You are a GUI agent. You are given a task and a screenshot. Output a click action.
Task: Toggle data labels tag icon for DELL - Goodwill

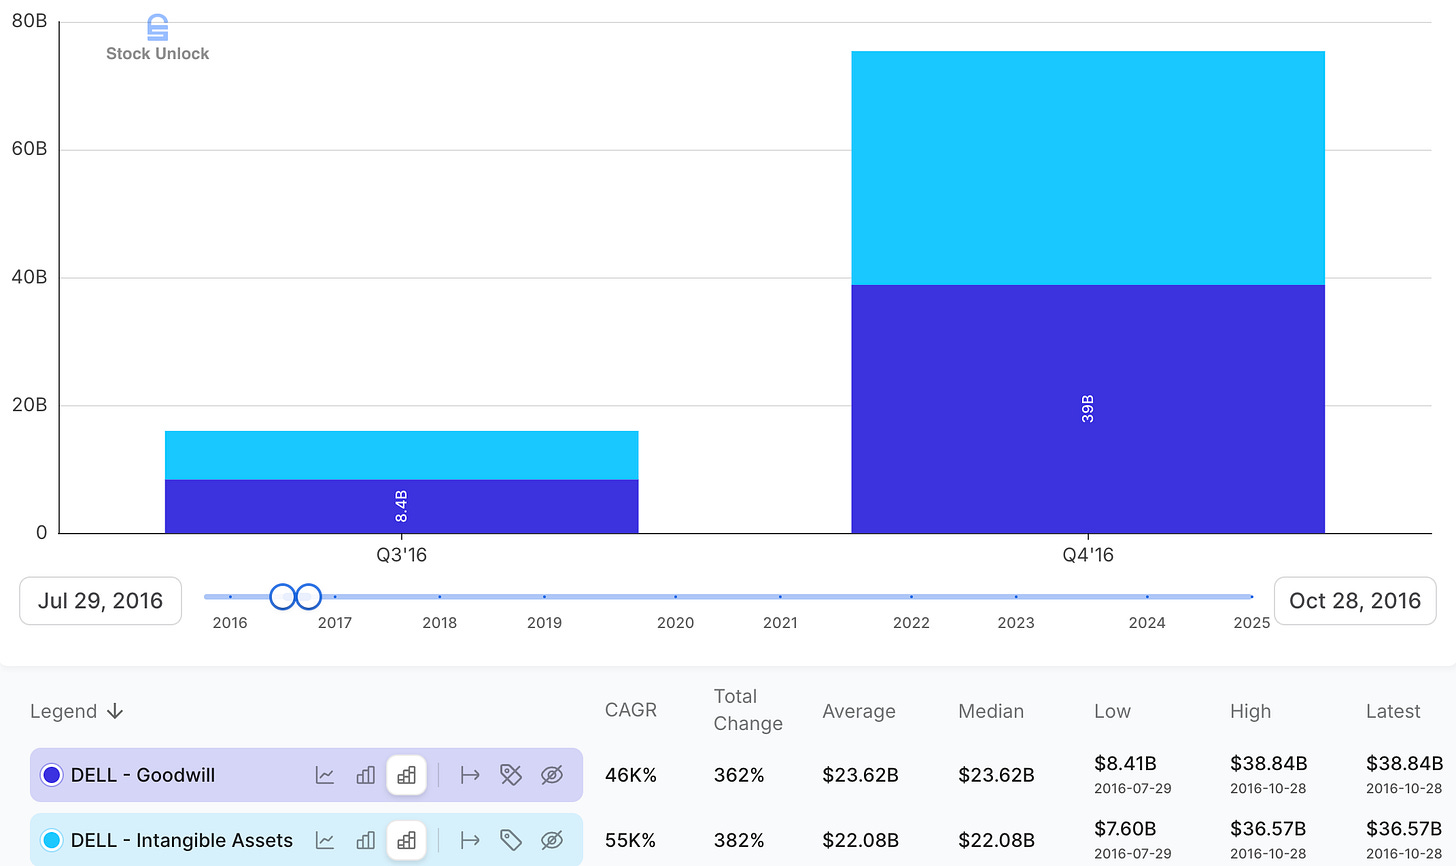[x=511, y=775]
